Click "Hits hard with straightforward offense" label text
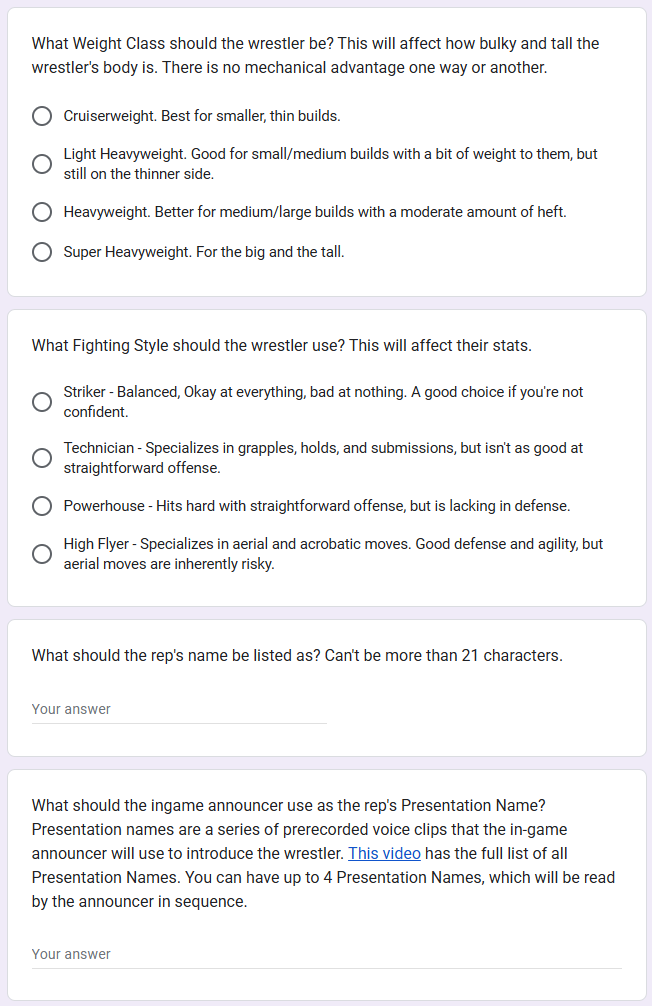 pos(280,506)
